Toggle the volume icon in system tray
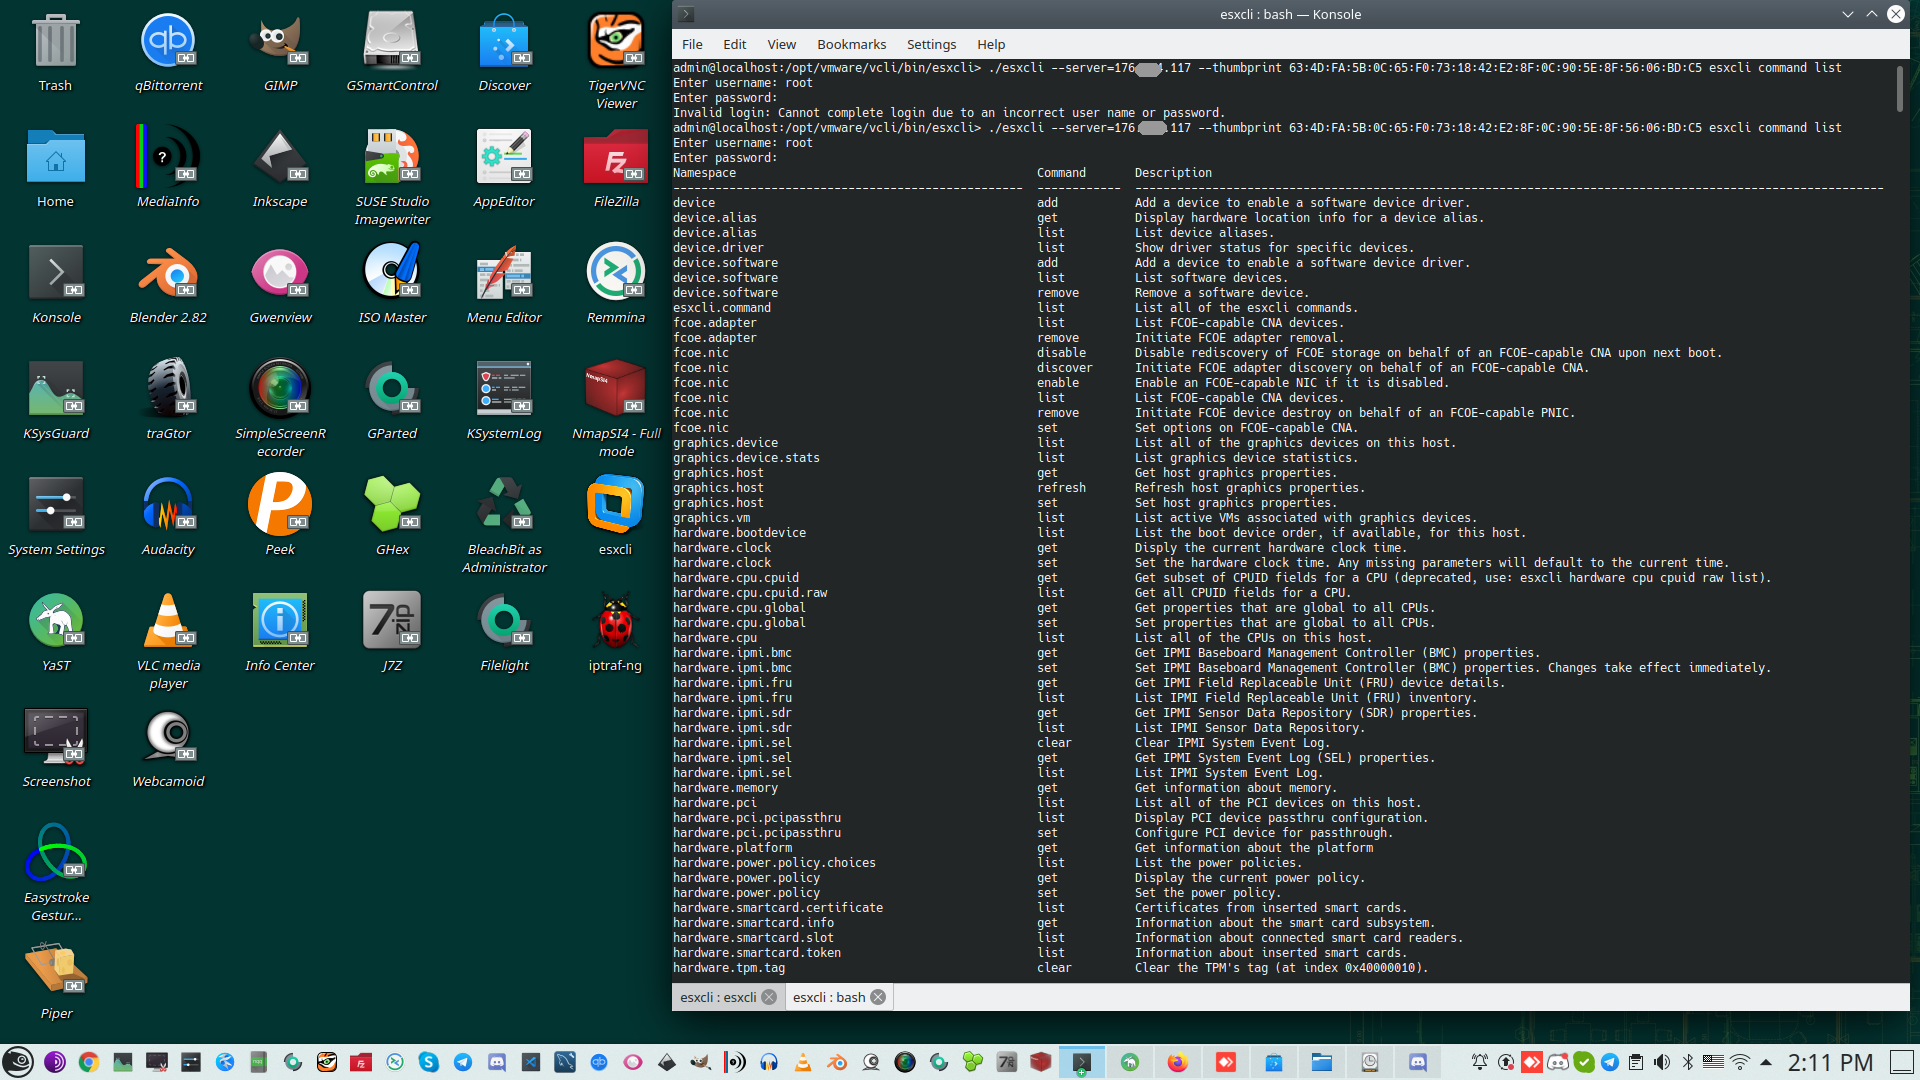Screen dimensions: 1920x1080 click(x=1662, y=1062)
